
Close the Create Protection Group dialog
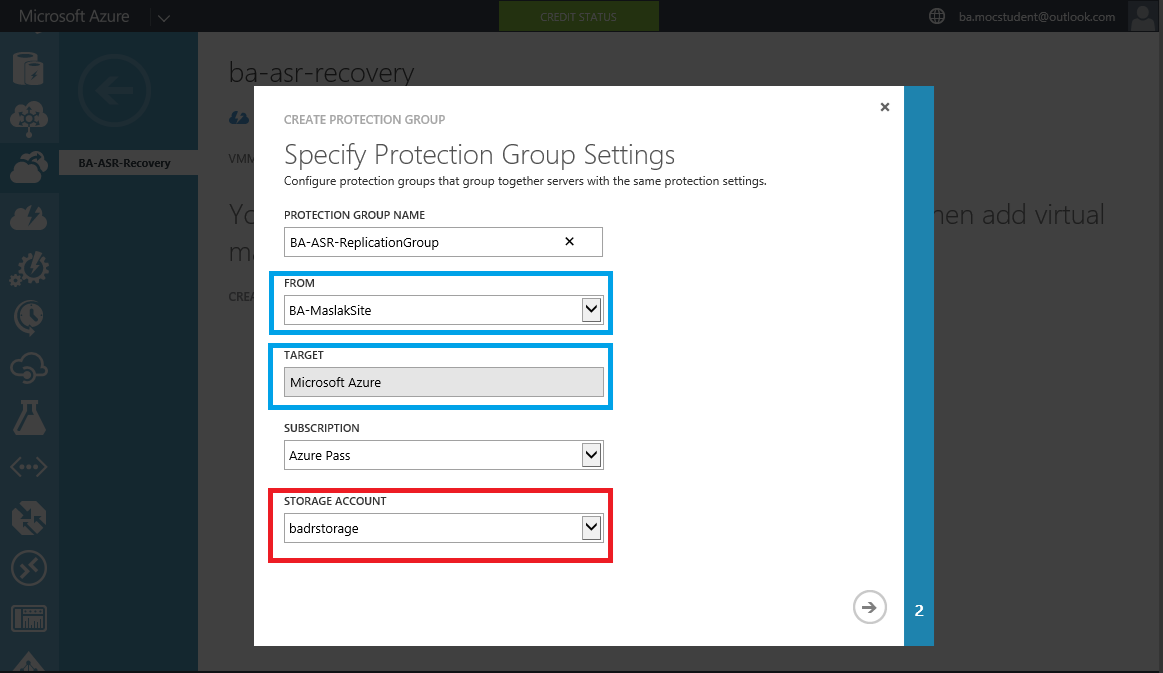[x=885, y=107]
